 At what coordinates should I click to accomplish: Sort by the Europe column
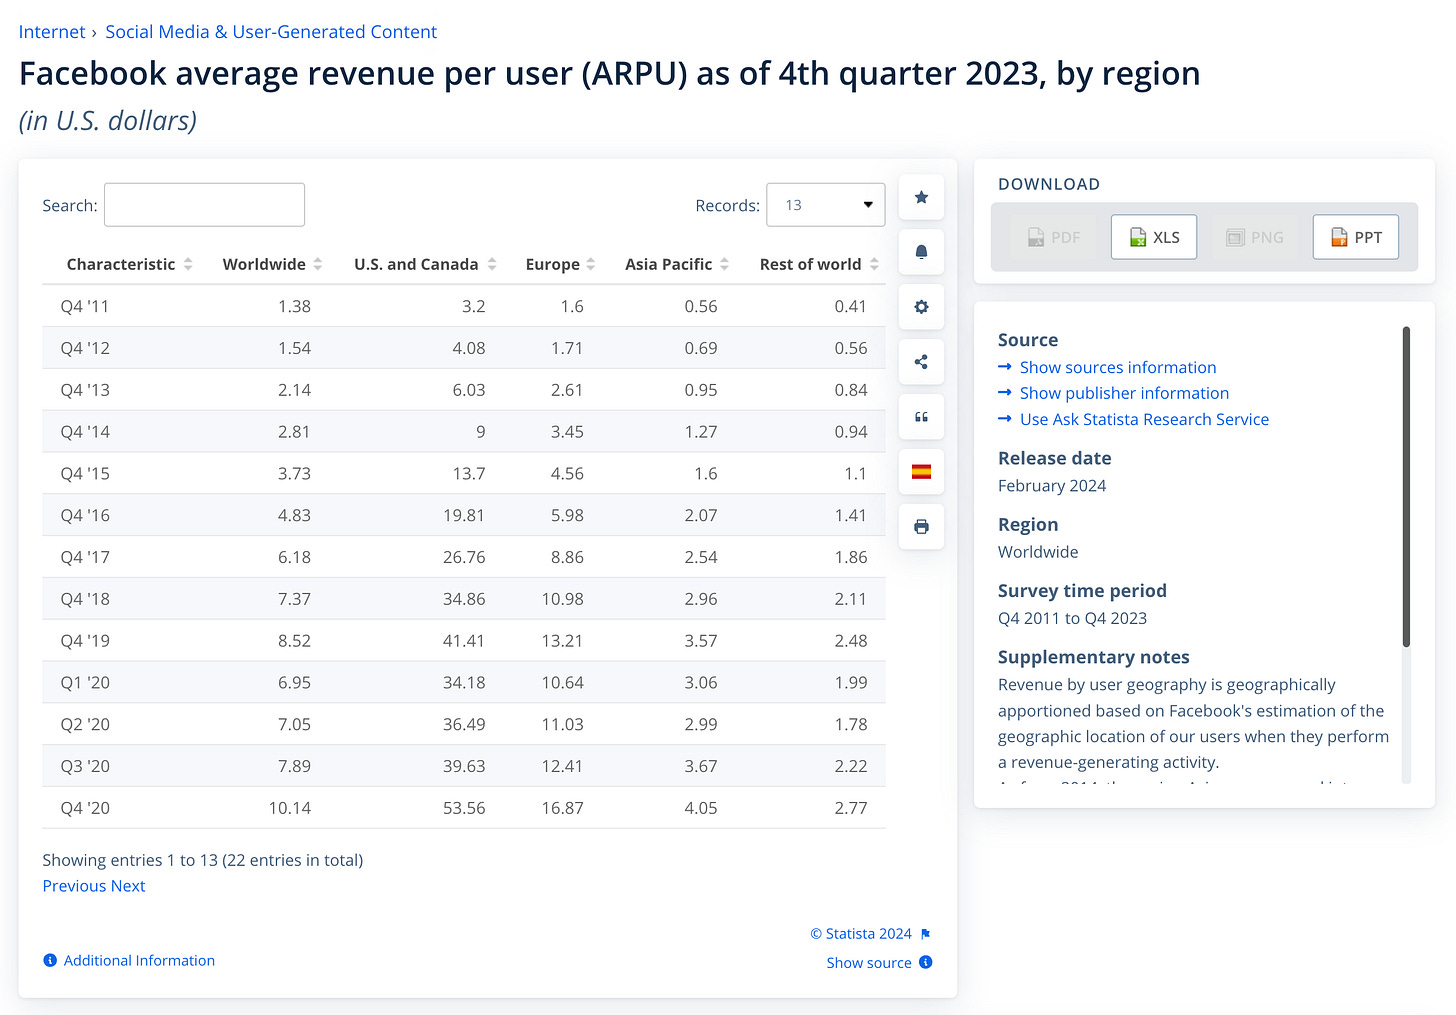(560, 264)
